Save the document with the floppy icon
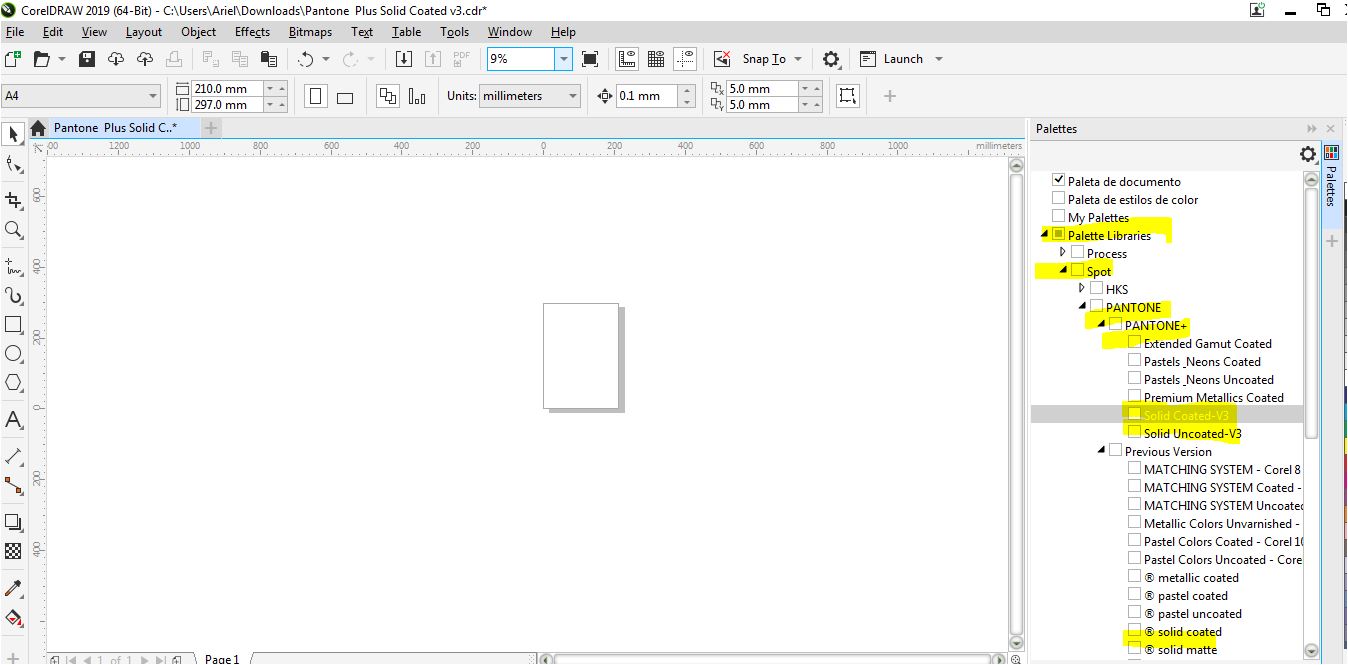Image resolution: width=1348 pixels, height=665 pixels. 87,59
